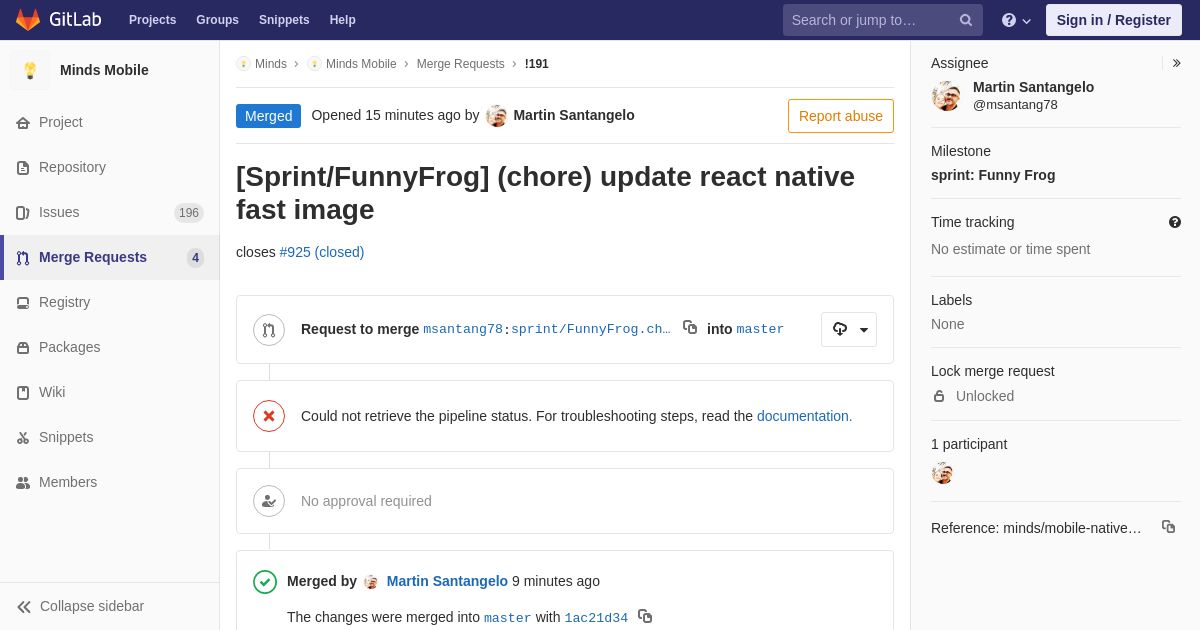Click the Minds Mobile project title
Viewport: 1200px width, 630px height.
[104, 70]
